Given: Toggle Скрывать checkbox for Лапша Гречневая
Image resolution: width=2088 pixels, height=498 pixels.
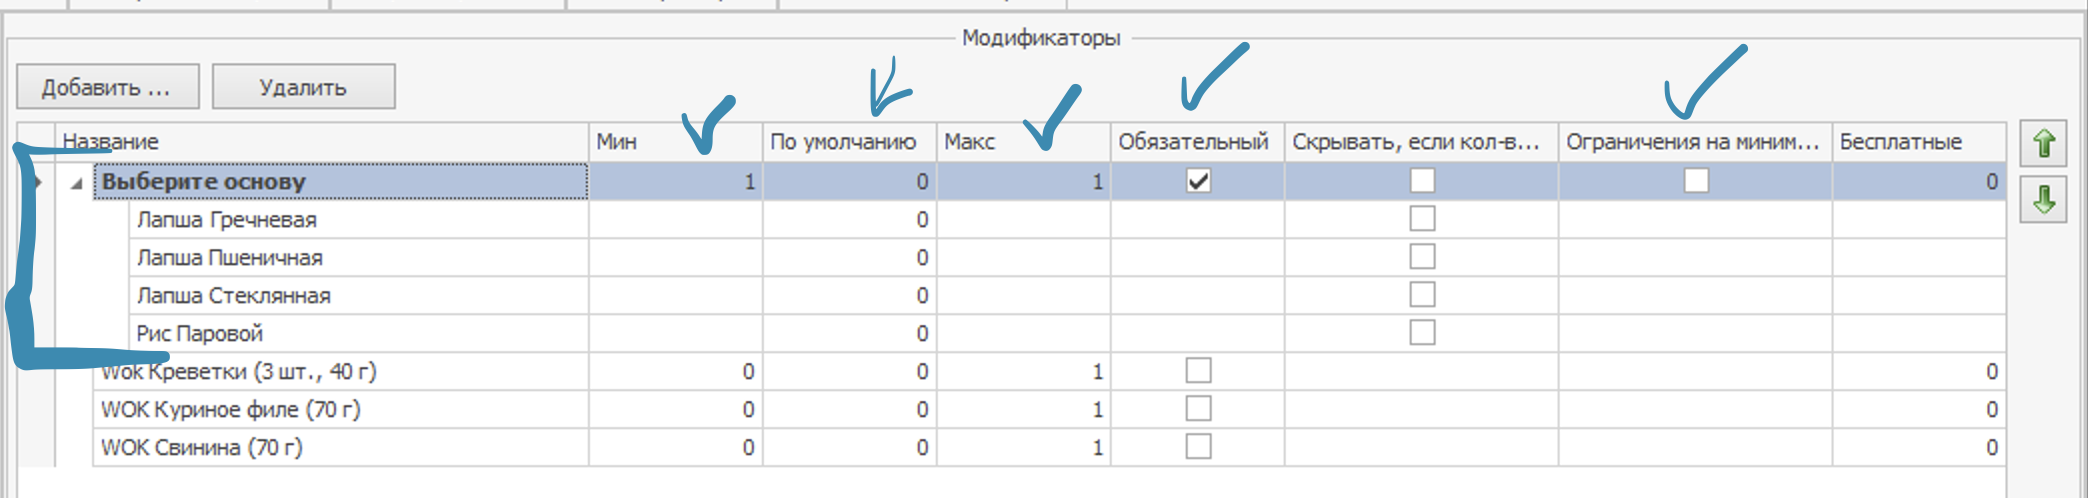Looking at the screenshot, I should pos(1421,219).
